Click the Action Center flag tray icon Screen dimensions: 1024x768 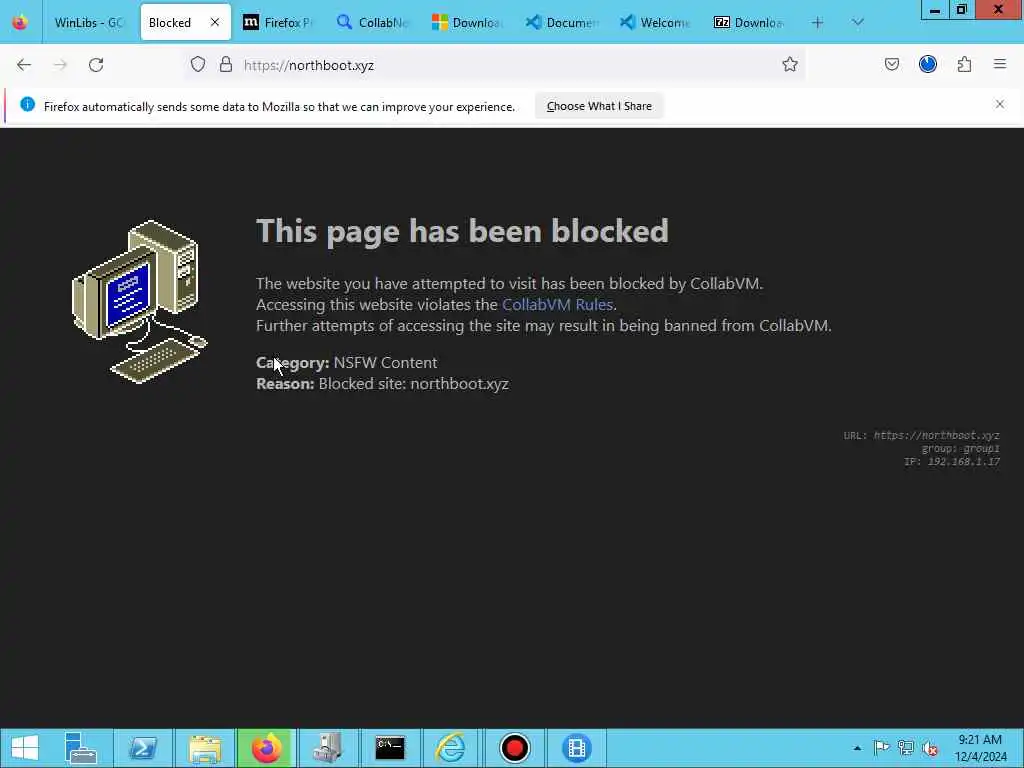point(881,748)
